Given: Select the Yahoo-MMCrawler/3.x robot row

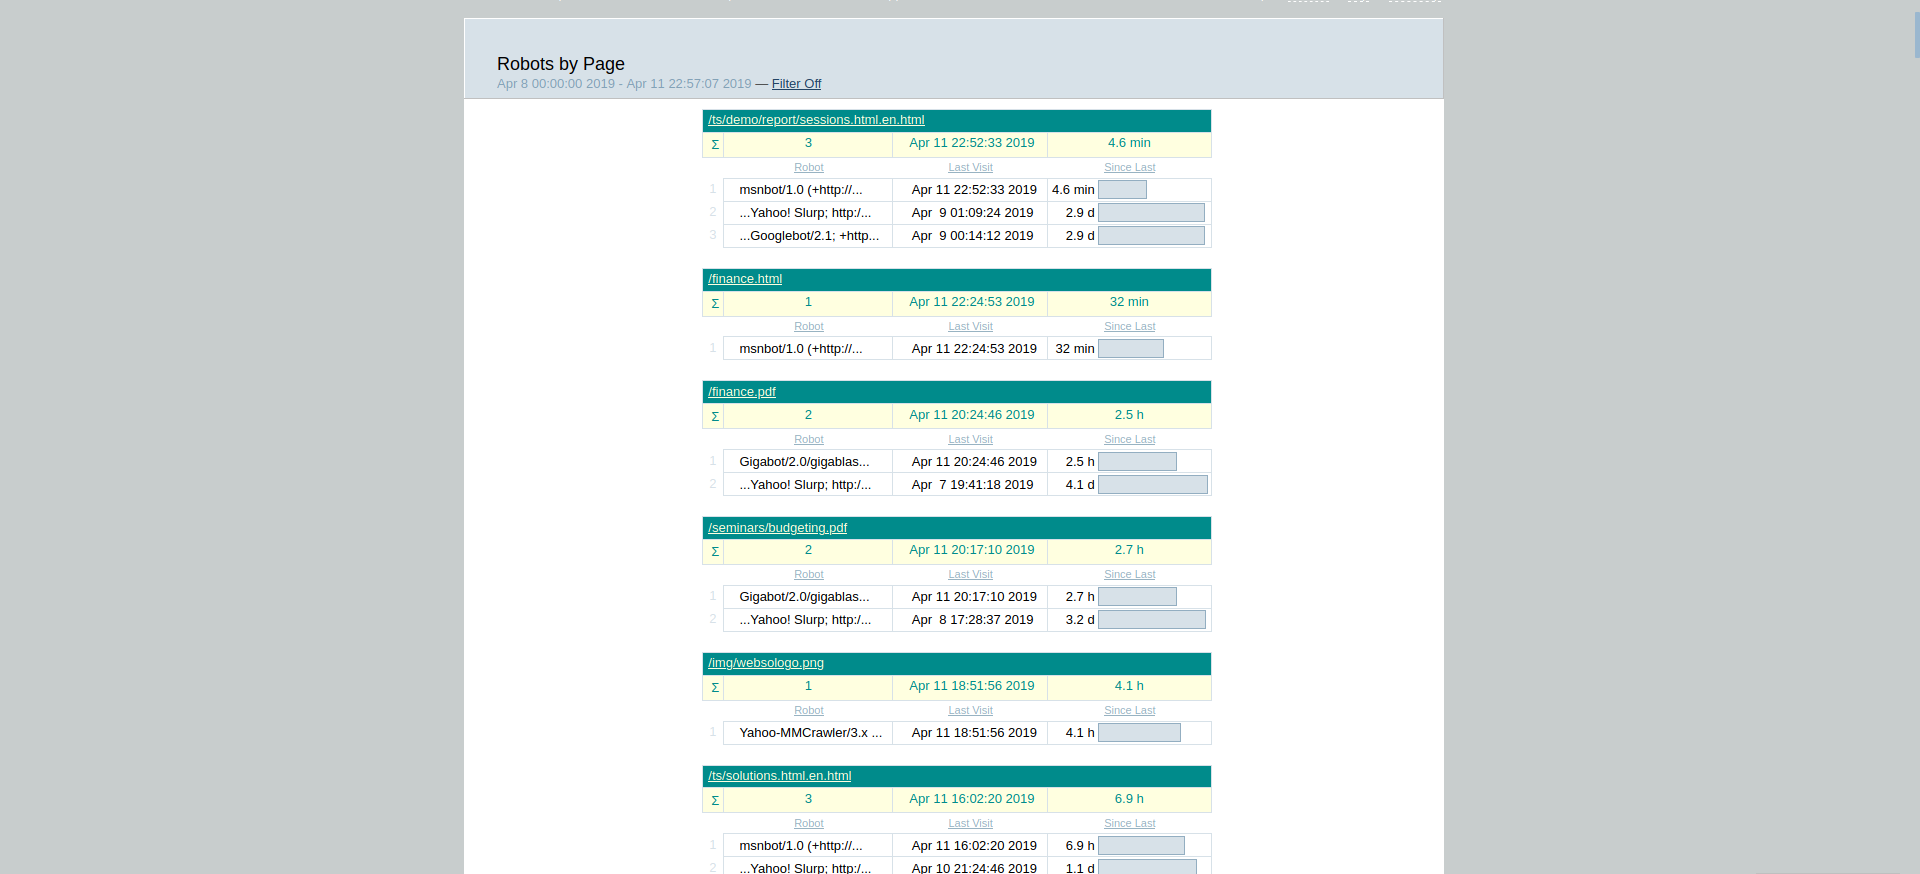Looking at the screenshot, I should click(x=809, y=733).
